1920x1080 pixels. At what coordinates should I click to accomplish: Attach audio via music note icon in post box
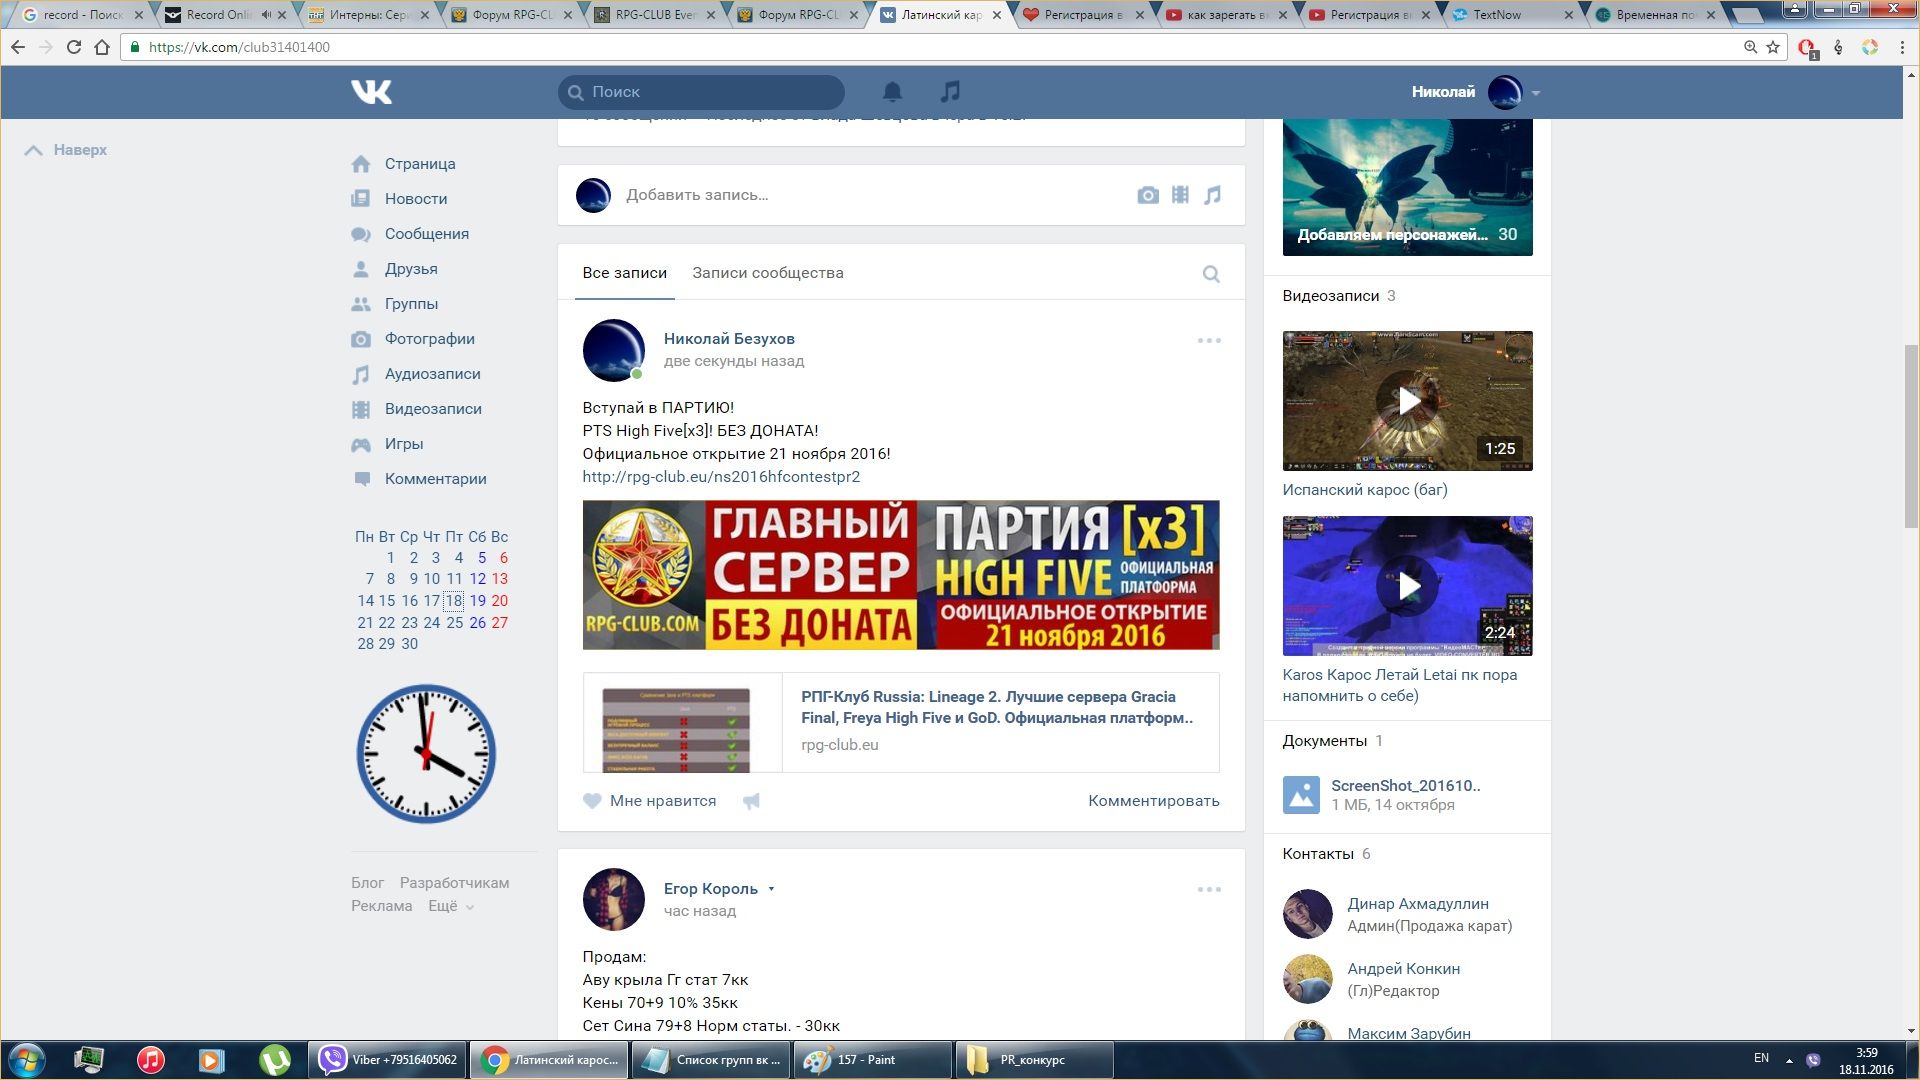[1212, 195]
